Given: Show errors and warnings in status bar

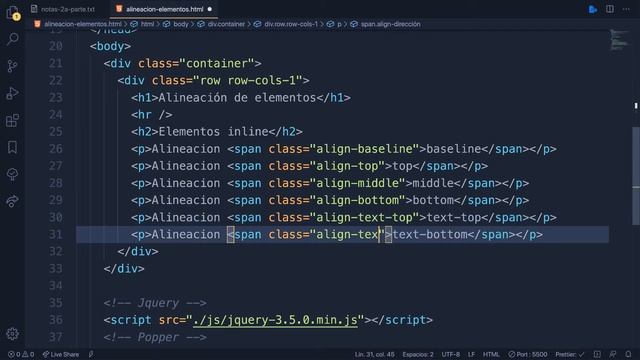Looking at the screenshot, I should pyautogui.click(x=21, y=354).
